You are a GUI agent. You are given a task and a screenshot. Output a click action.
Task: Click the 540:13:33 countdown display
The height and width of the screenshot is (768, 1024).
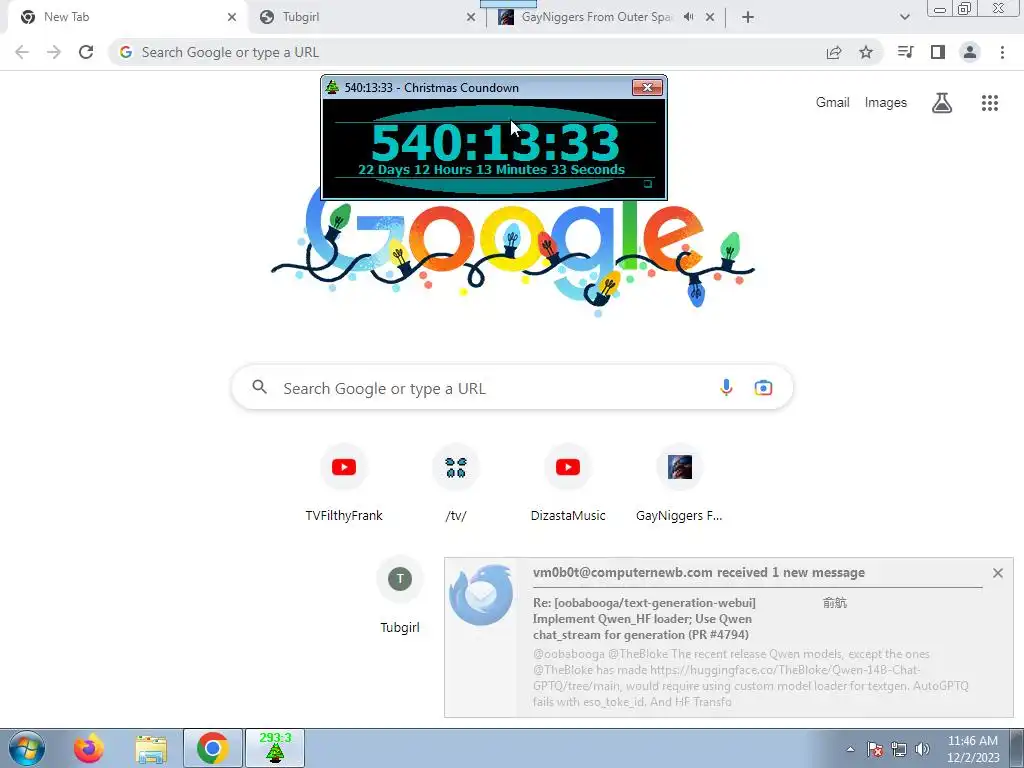[x=495, y=142]
